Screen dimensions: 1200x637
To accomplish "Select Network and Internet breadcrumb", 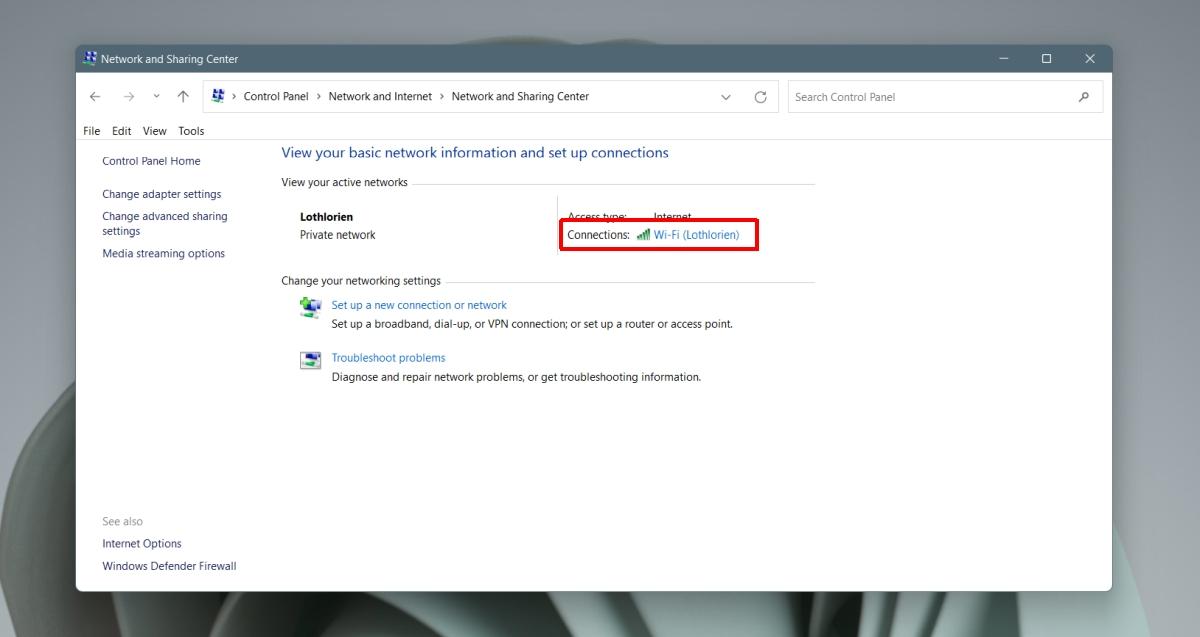I will (x=380, y=97).
